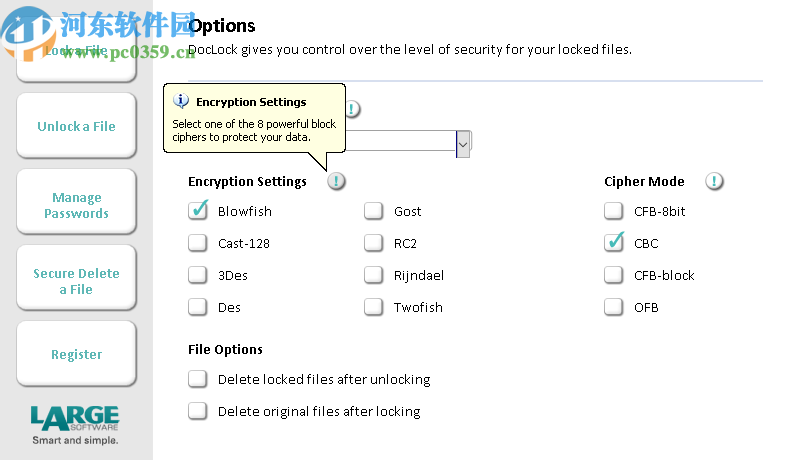796x460 pixels.
Task: Enable the Twofish cipher checkbox
Action: [x=374, y=307]
